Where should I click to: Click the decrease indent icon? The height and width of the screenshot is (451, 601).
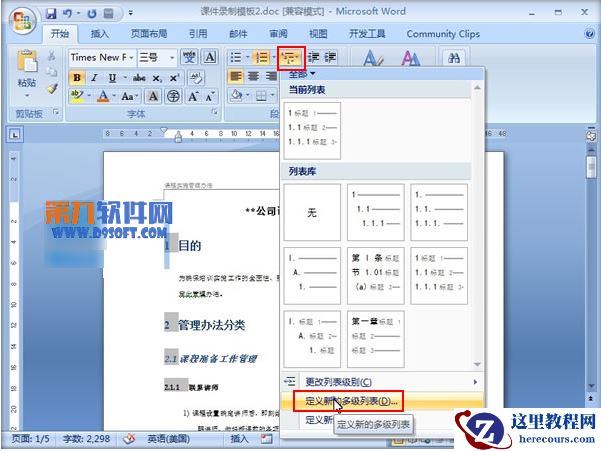(313, 57)
